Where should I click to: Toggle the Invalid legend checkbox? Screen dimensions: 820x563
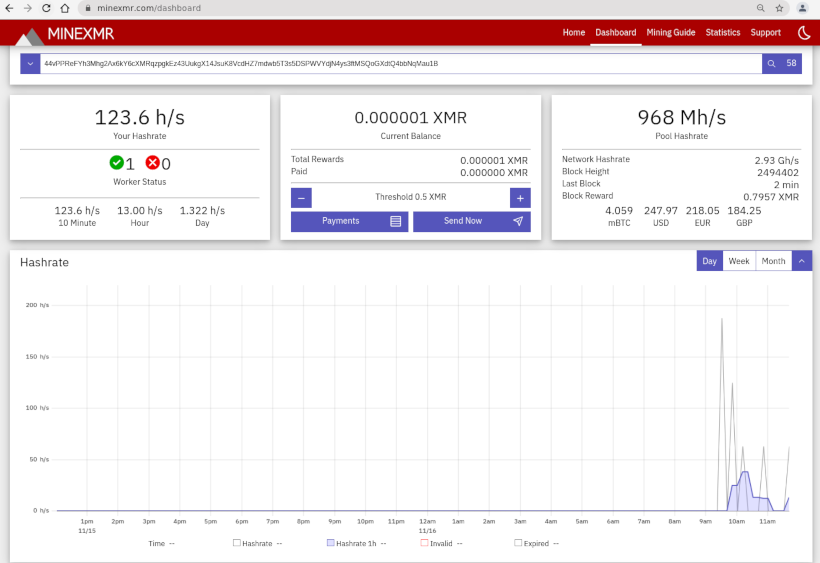point(424,543)
